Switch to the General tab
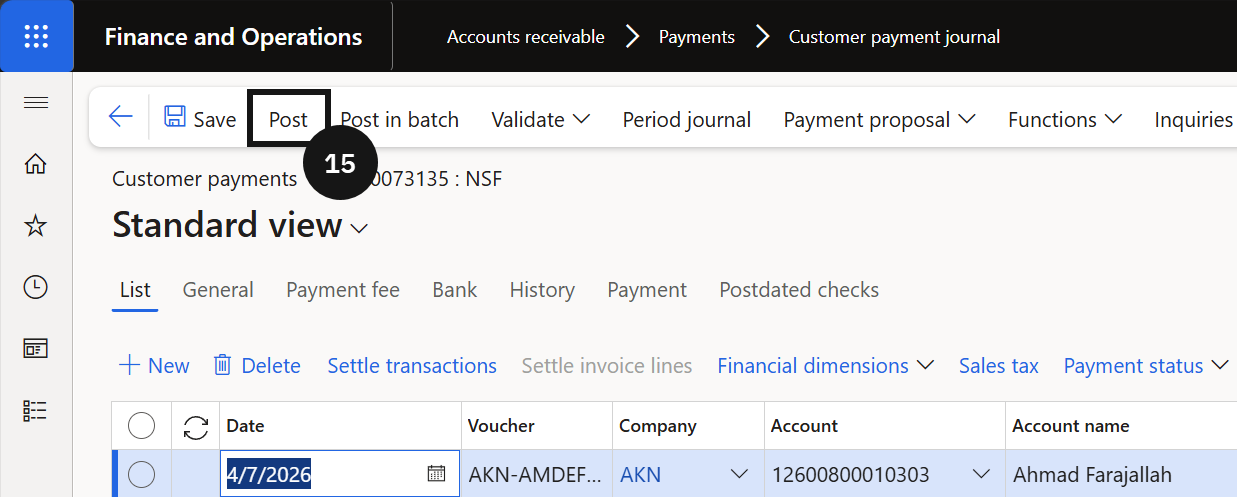 click(x=218, y=290)
